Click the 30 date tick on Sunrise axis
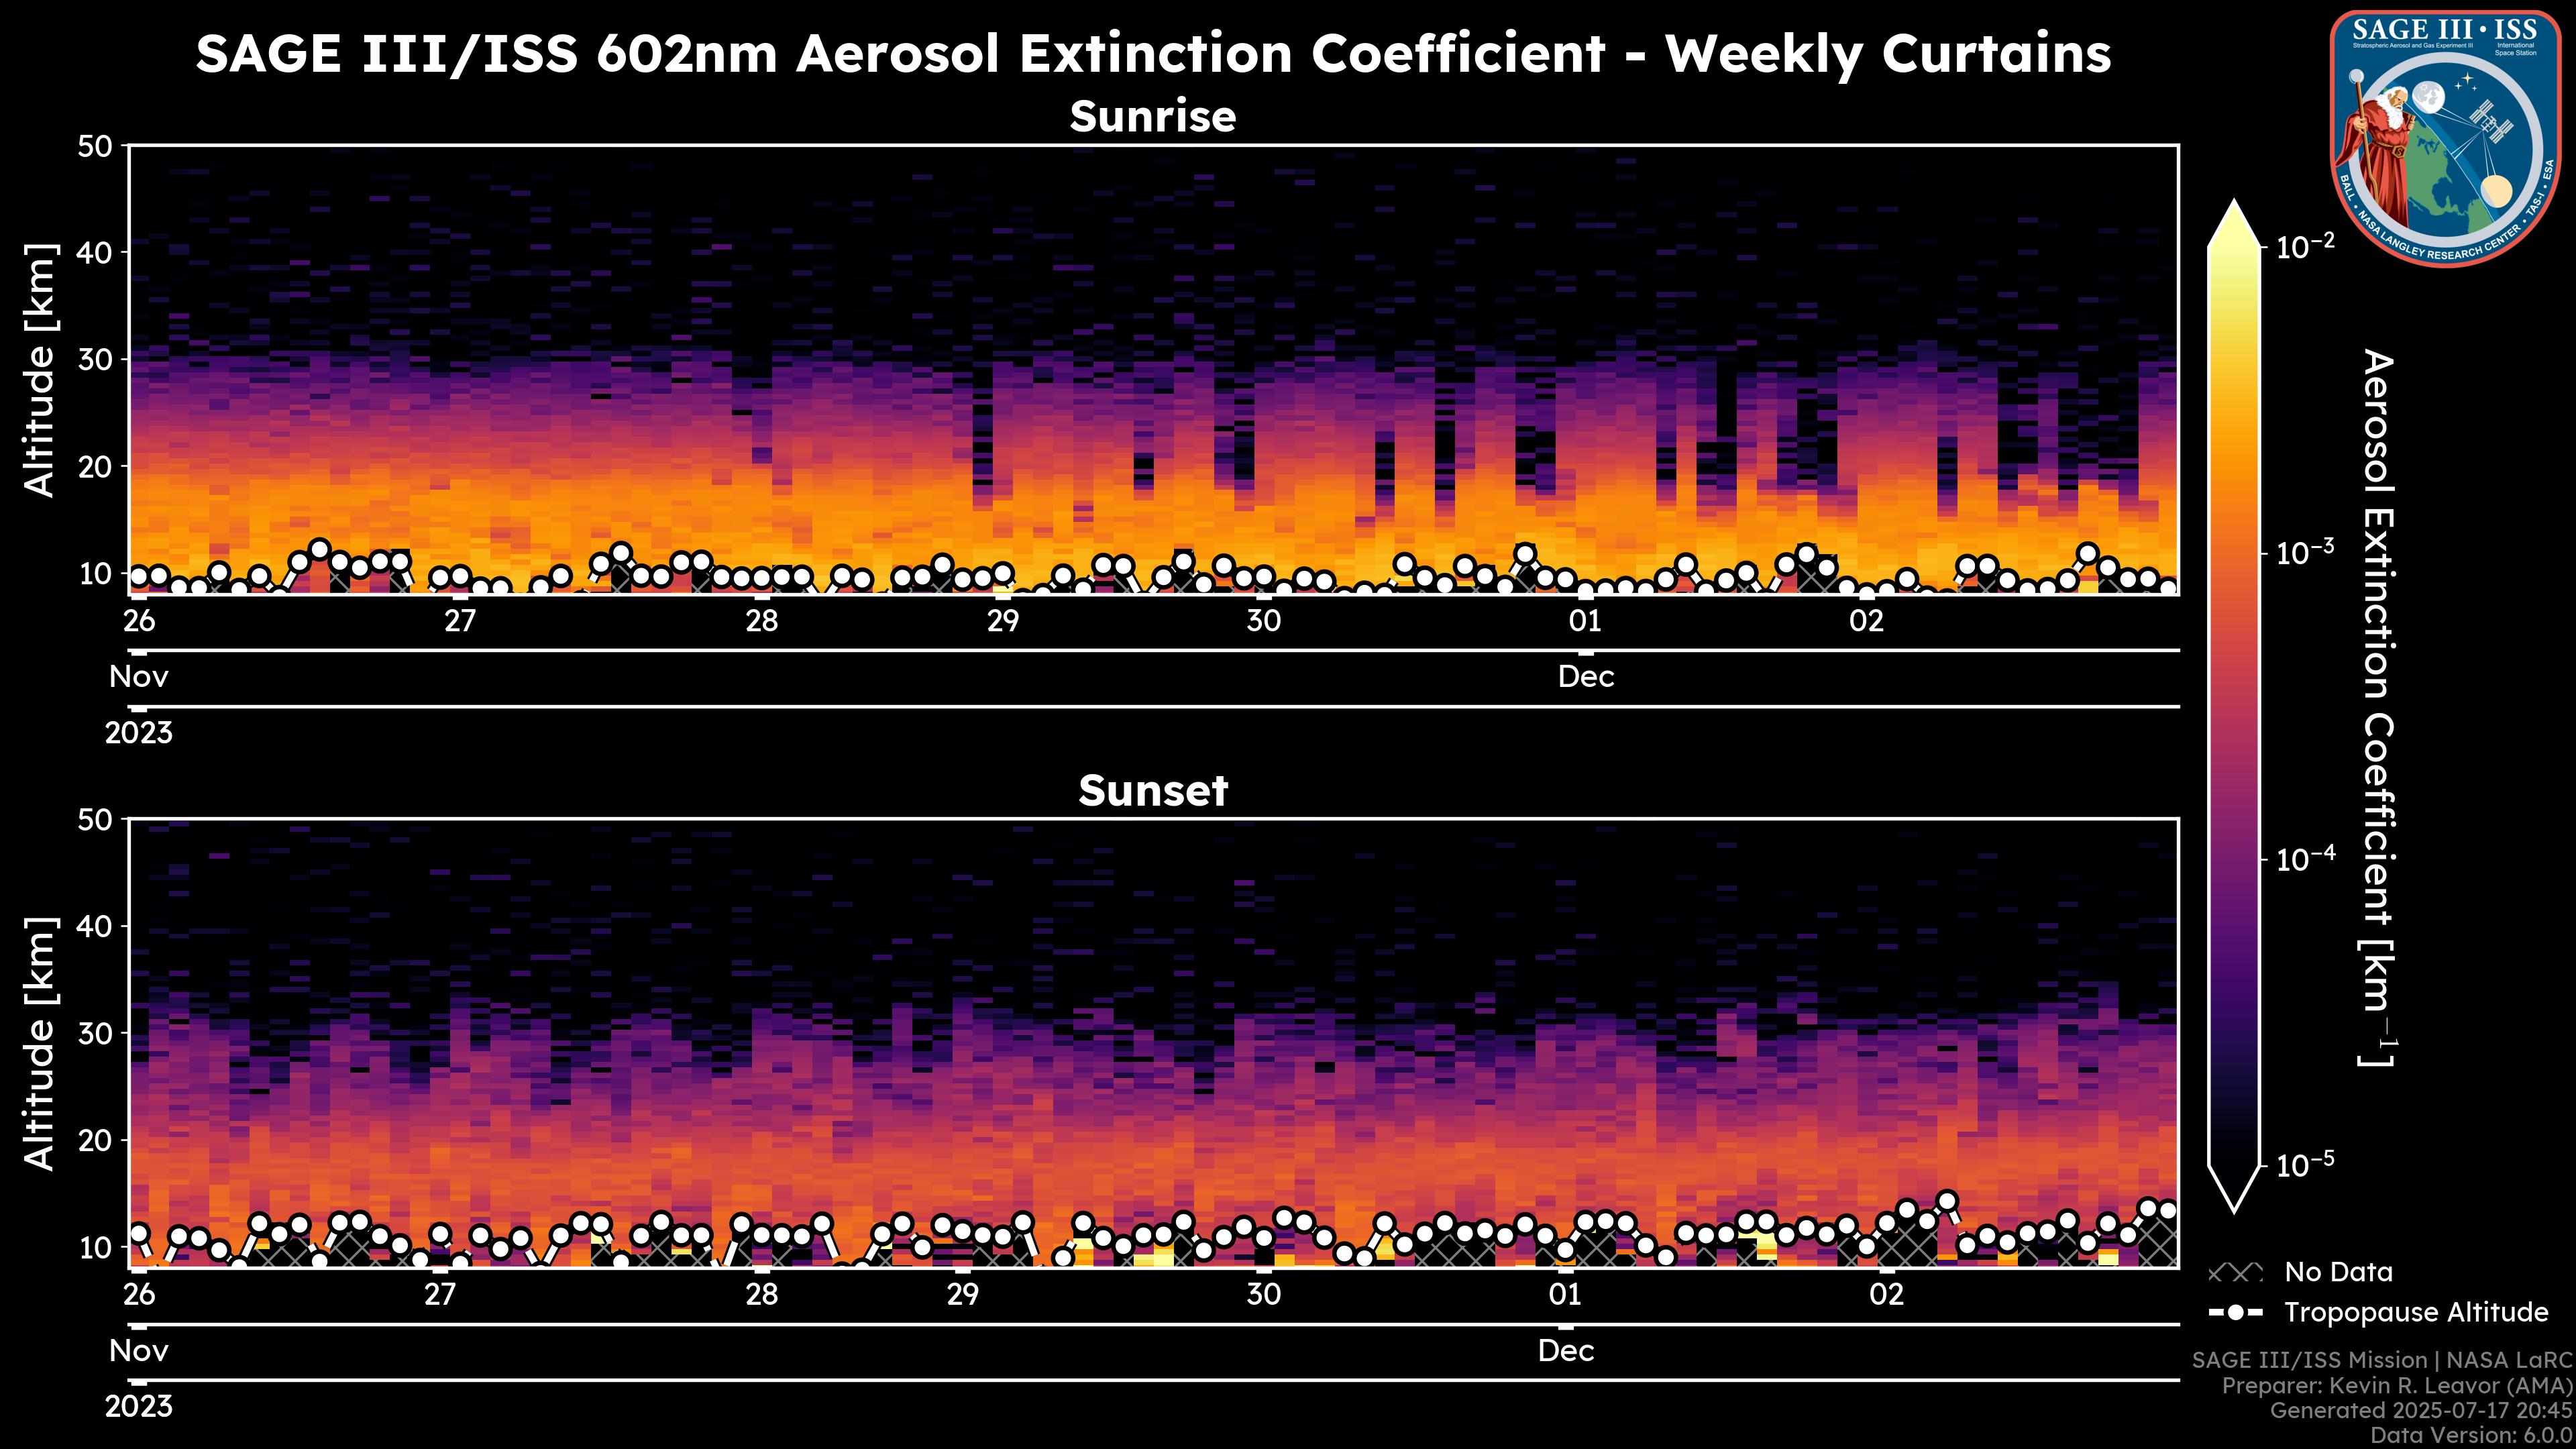Screen dimensions: 2576x1449 click(1263, 621)
